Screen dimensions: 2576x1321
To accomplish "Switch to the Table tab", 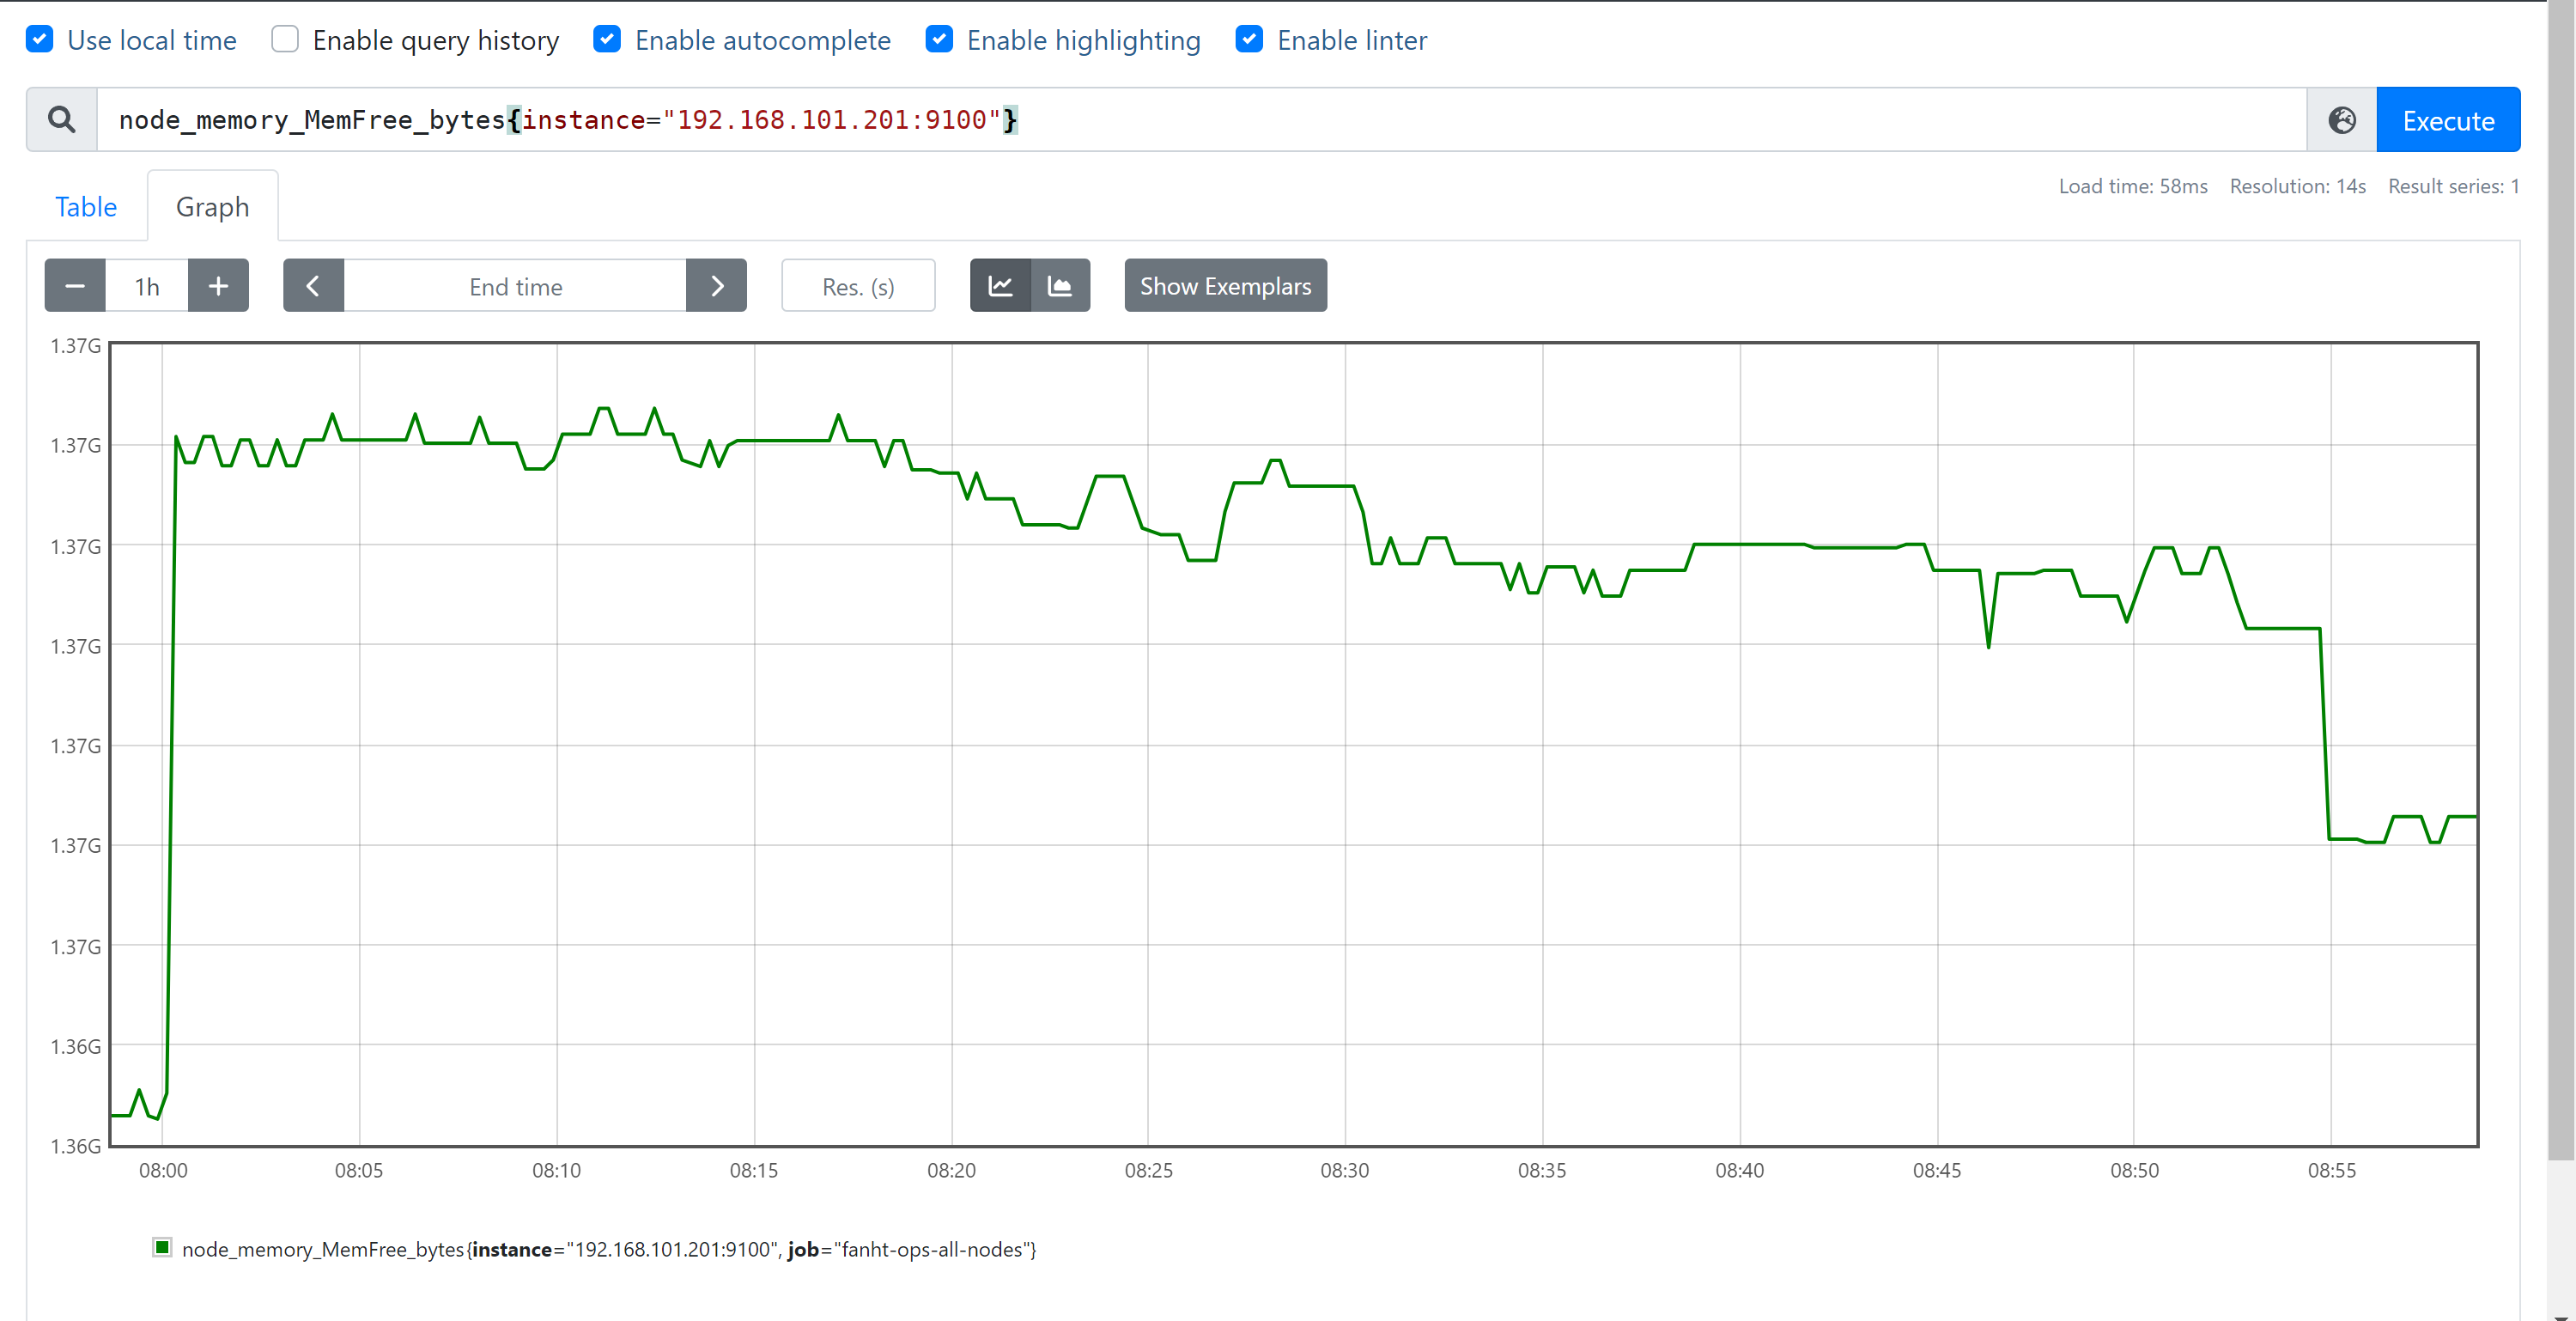I will tap(86, 207).
